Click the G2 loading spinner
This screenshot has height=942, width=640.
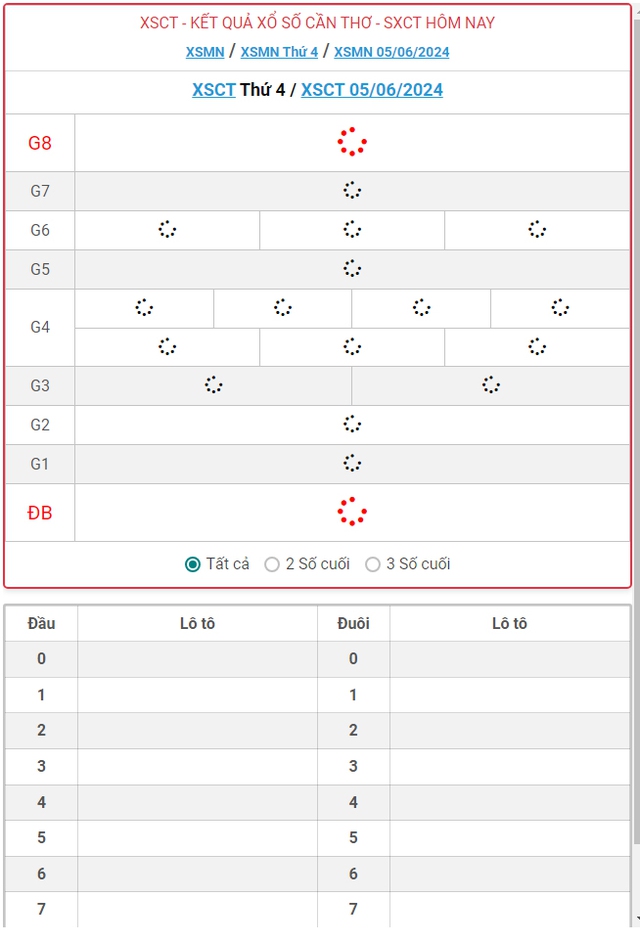(352, 424)
